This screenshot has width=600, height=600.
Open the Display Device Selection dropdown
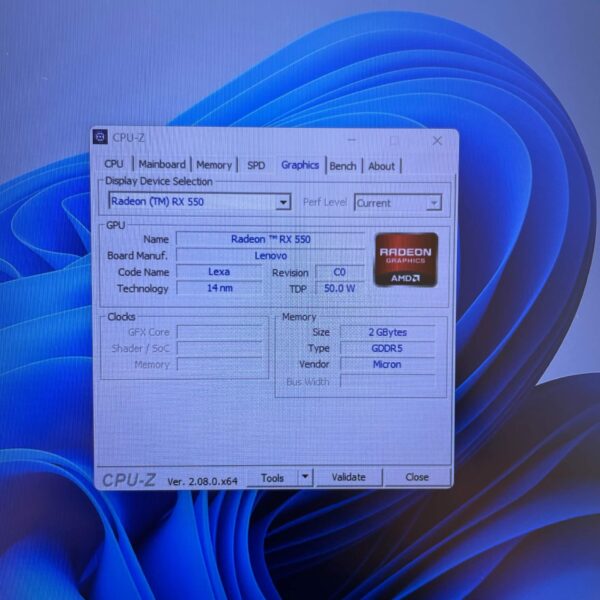(x=200, y=202)
